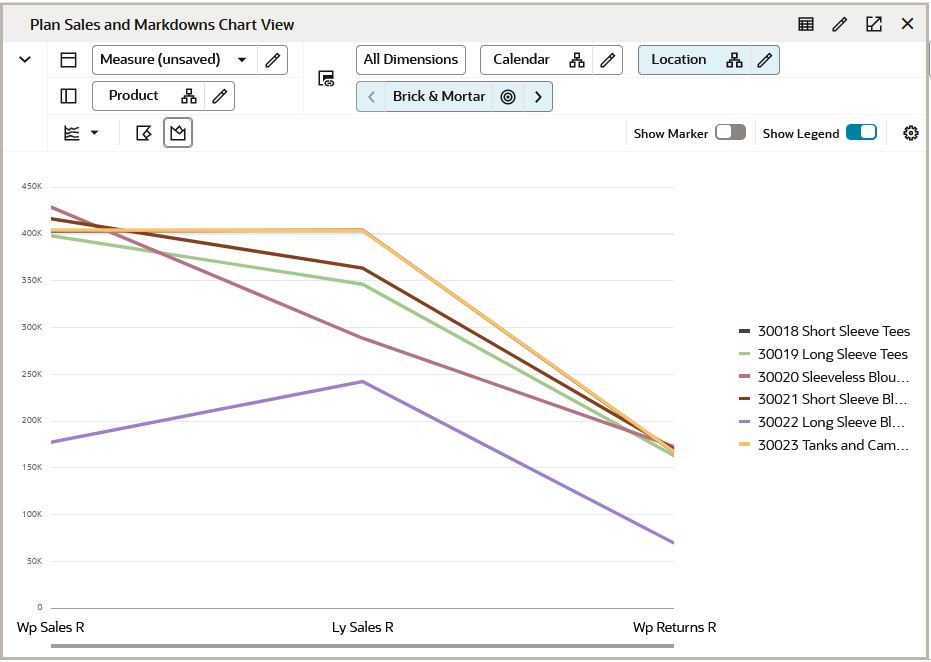Open the Measure (unsaved) dropdown

pos(243,60)
